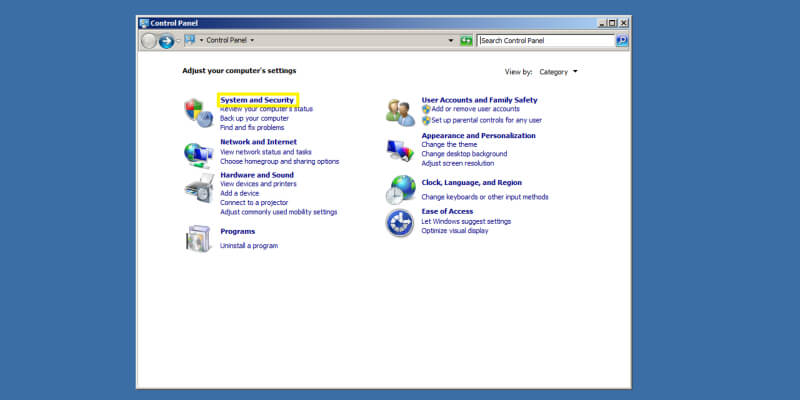Click the Control Panel title bar icon
The height and width of the screenshot is (400, 800).
pyautogui.click(x=144, y=23)
